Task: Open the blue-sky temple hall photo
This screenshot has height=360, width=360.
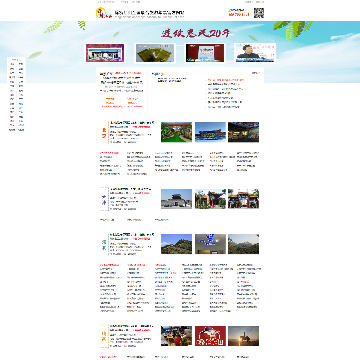Action: tap(210, 132)
